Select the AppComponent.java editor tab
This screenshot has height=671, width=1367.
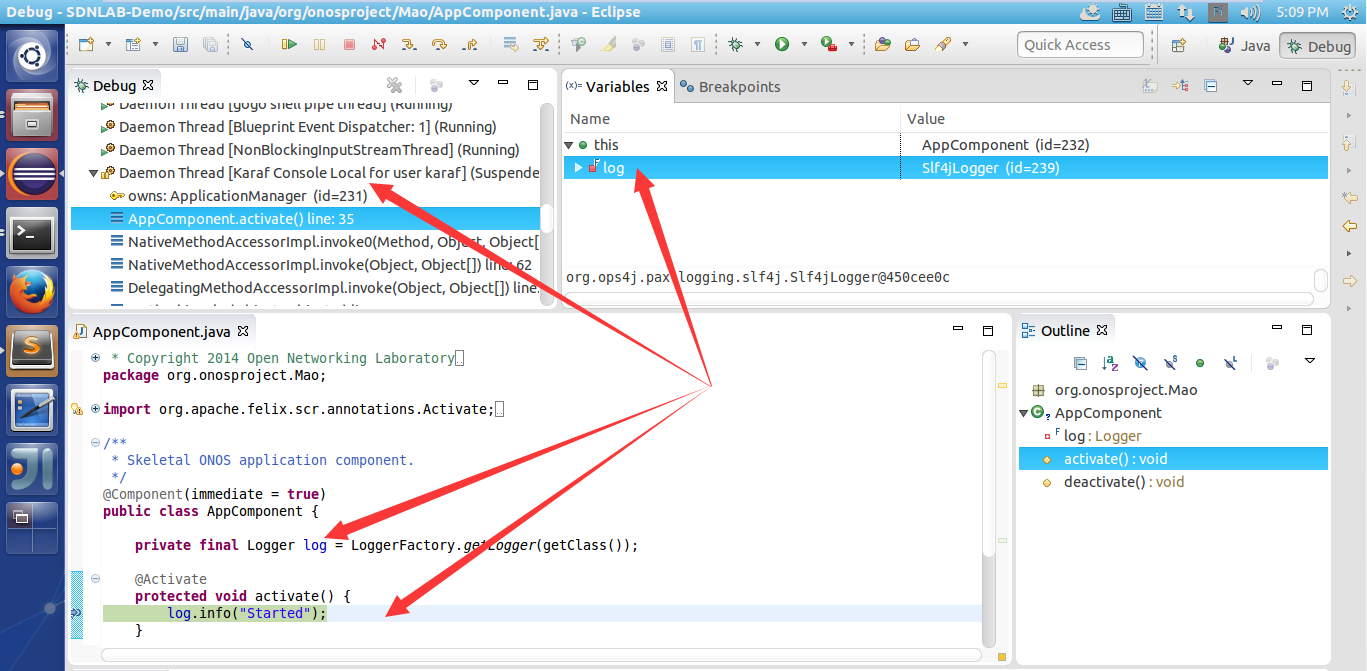[160, 332]
